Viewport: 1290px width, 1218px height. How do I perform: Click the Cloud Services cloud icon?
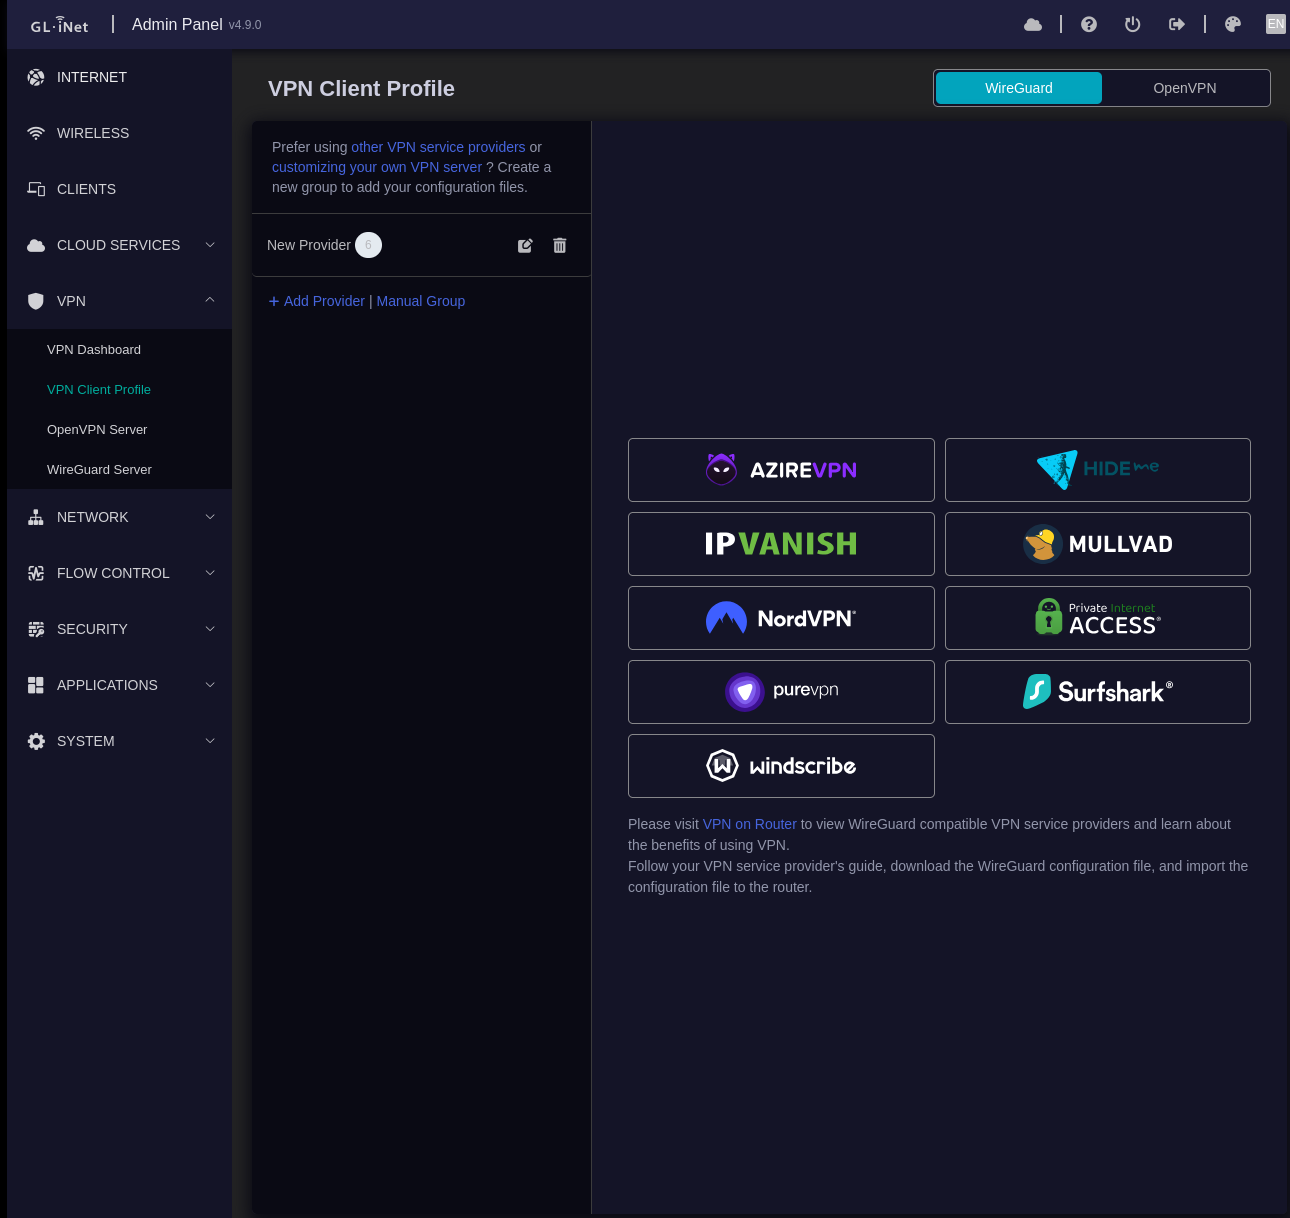[x=36, y=245]
